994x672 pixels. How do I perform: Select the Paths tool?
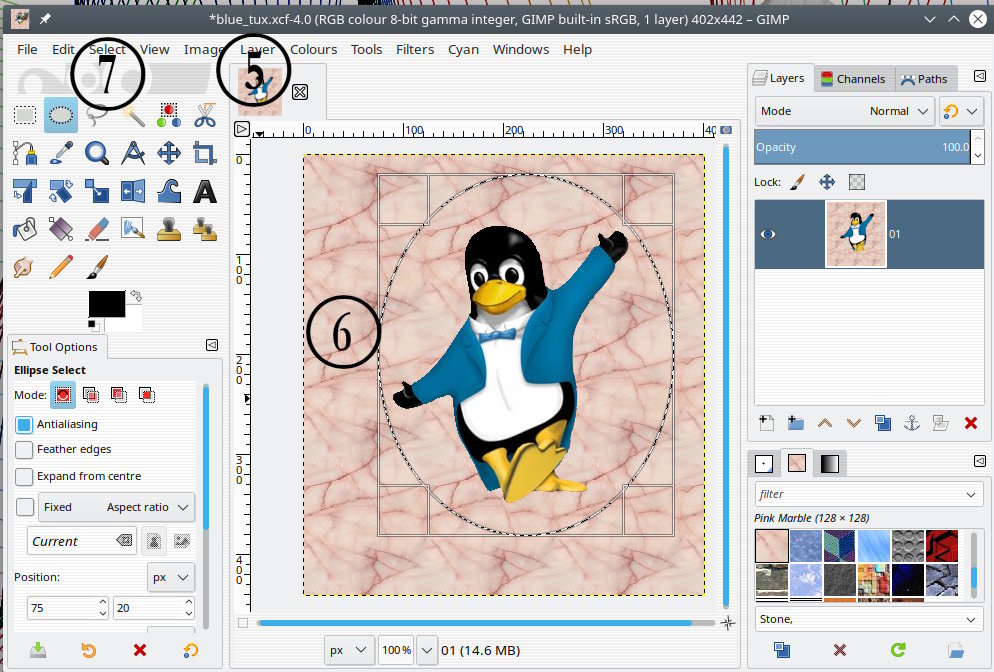25,153
